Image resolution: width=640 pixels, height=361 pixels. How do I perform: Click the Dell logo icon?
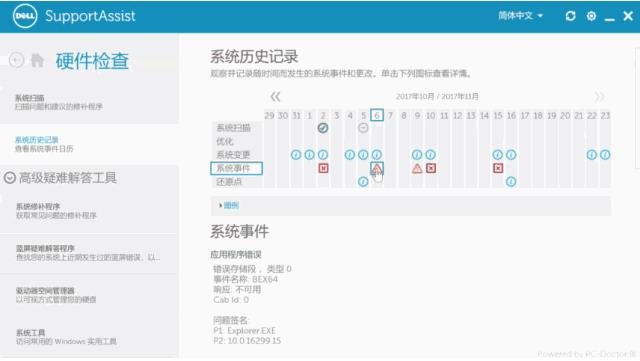[24, 16]
